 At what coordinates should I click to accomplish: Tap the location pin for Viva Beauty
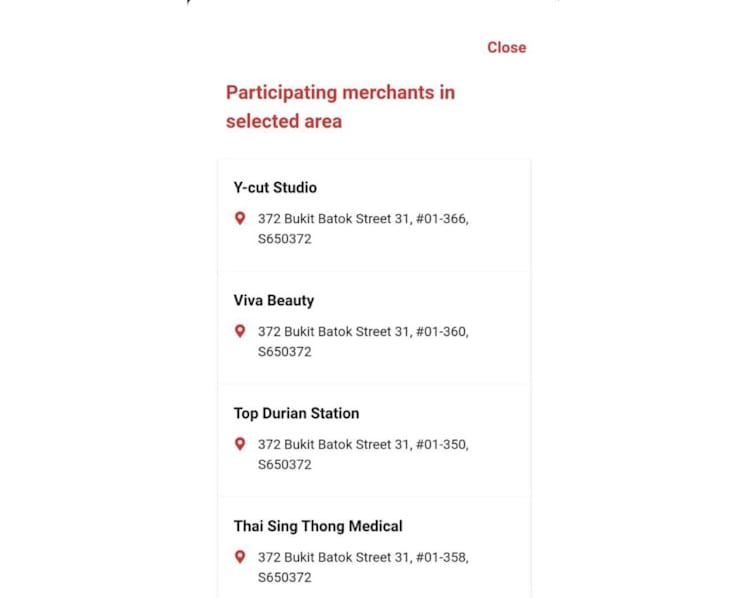point(240,331)
